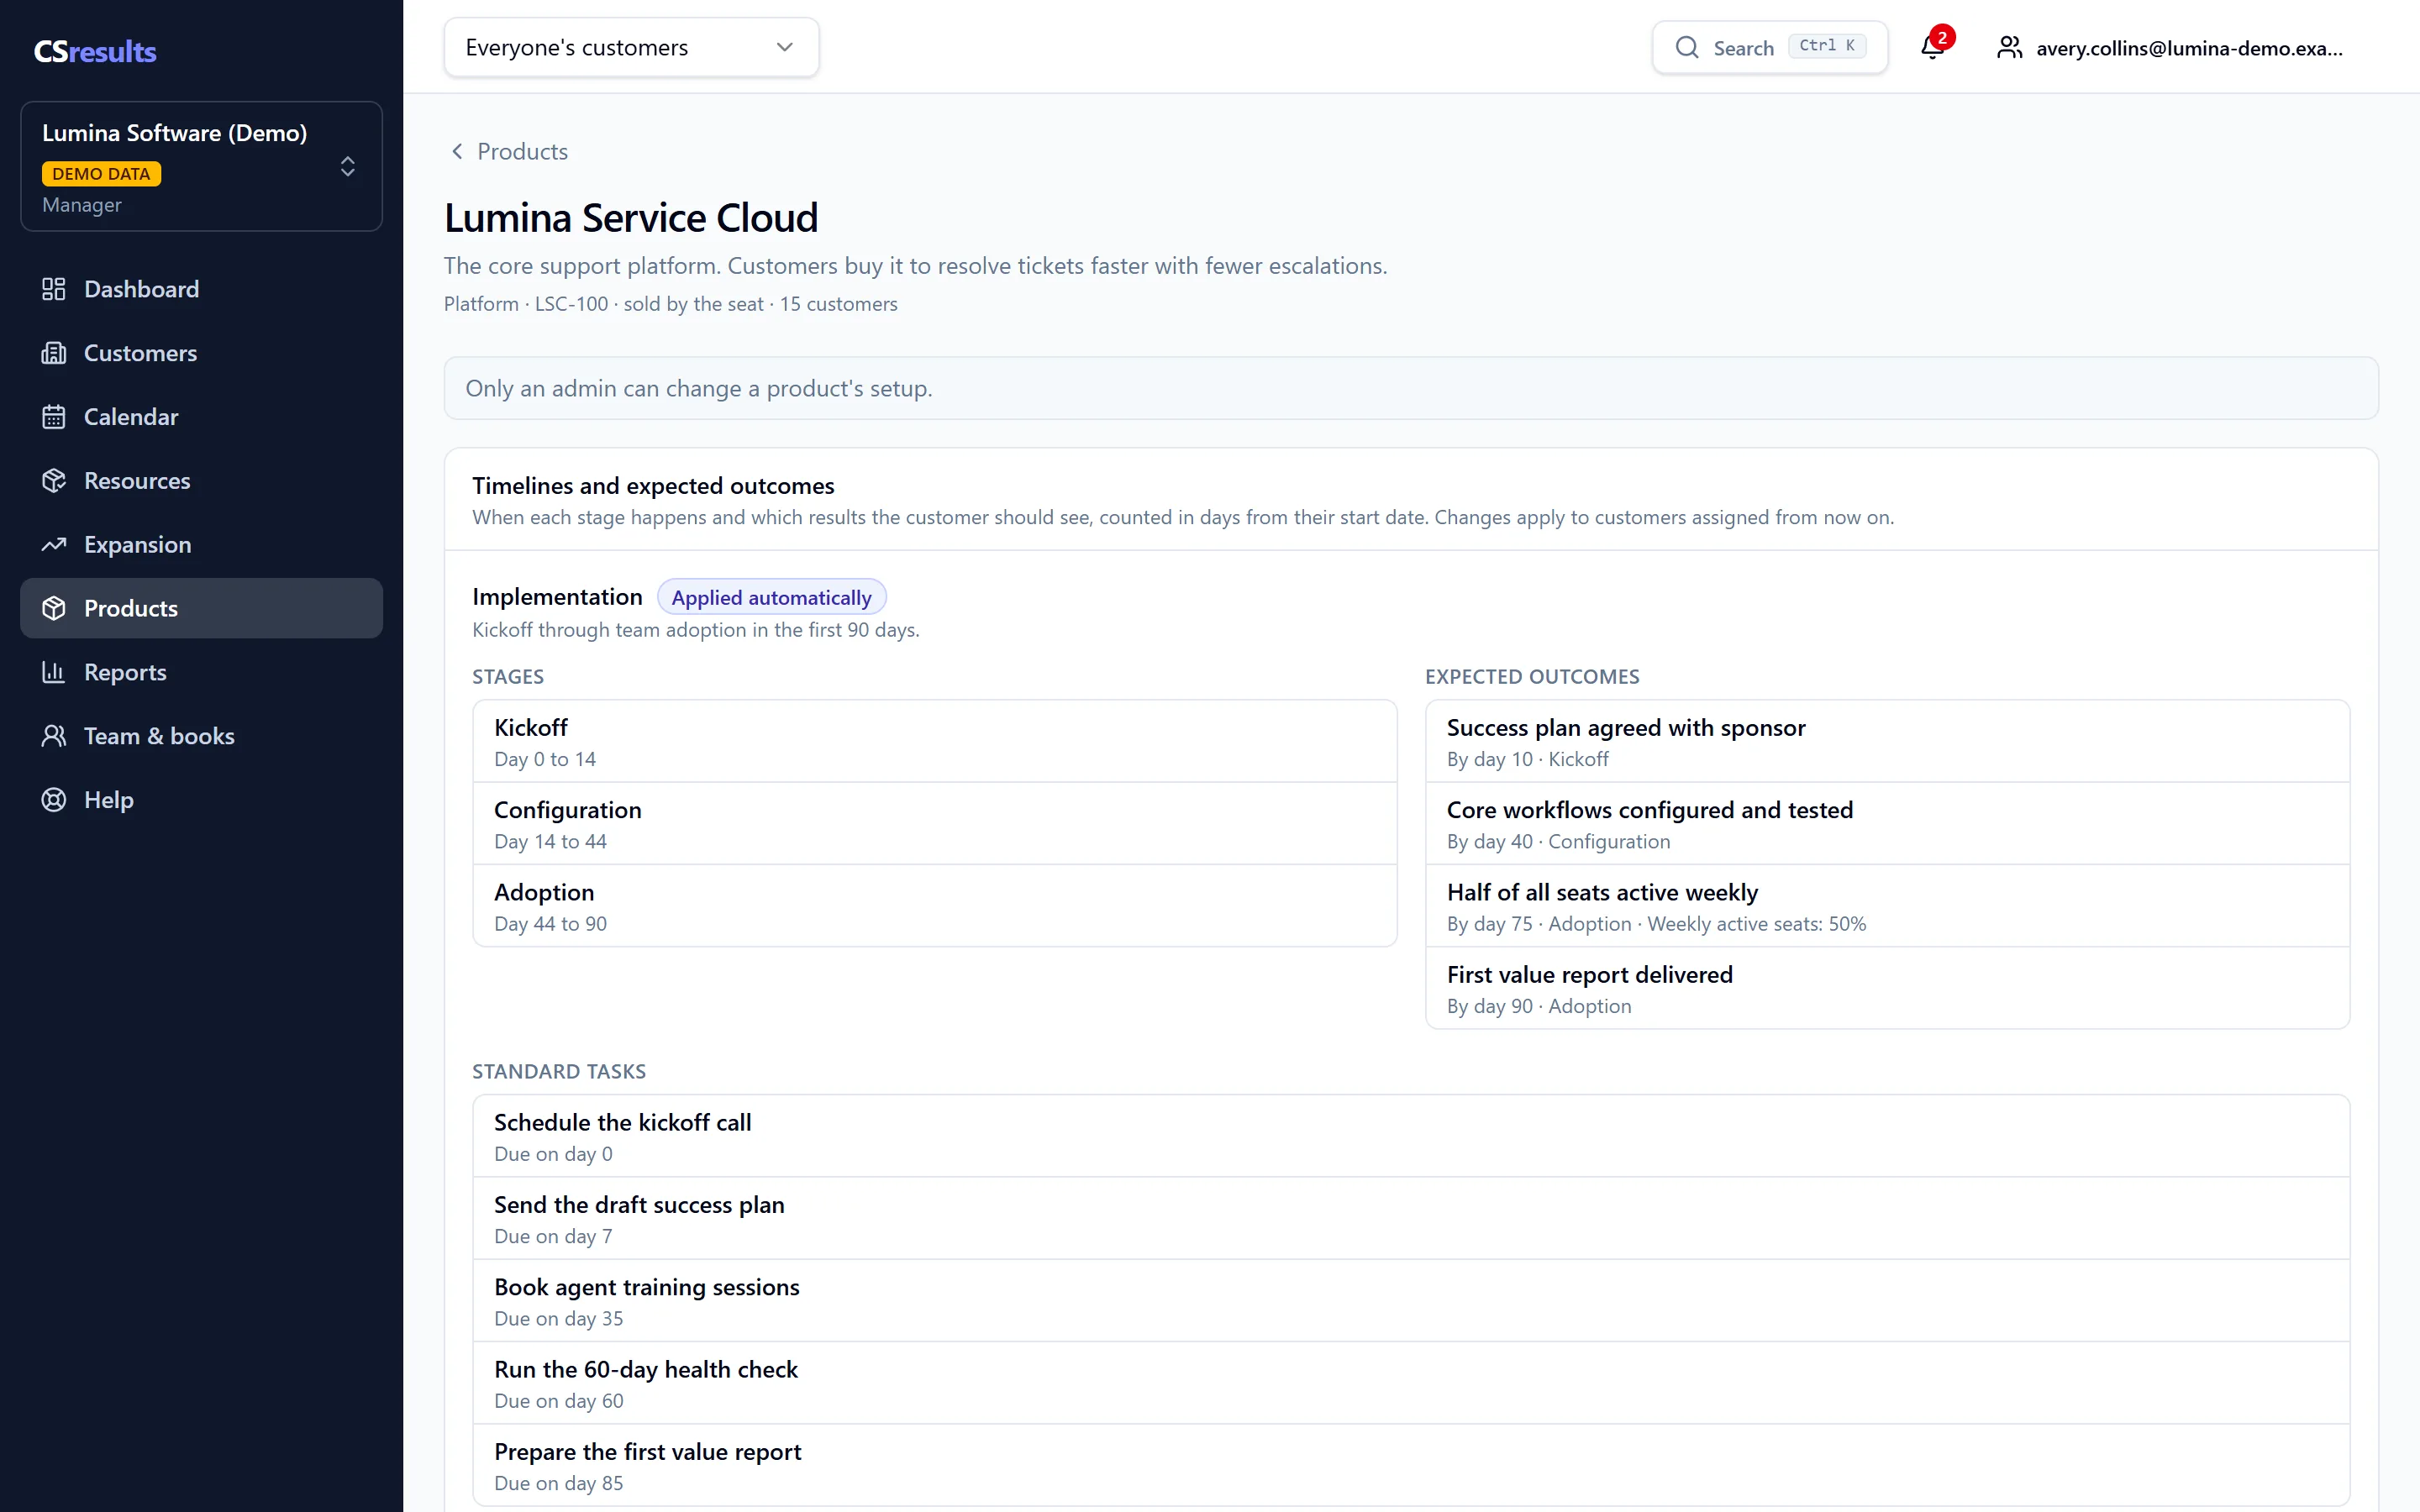Viewport: 2420px width, 1512px height.
Task: Click the Expansion trend arrow icon
Action: (x=54, y=545)
